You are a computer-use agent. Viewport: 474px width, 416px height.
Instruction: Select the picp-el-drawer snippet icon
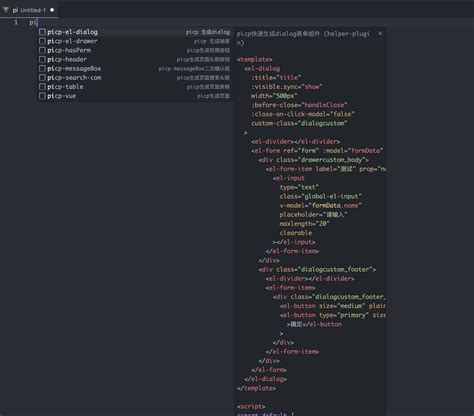click(x=42, y=41)
